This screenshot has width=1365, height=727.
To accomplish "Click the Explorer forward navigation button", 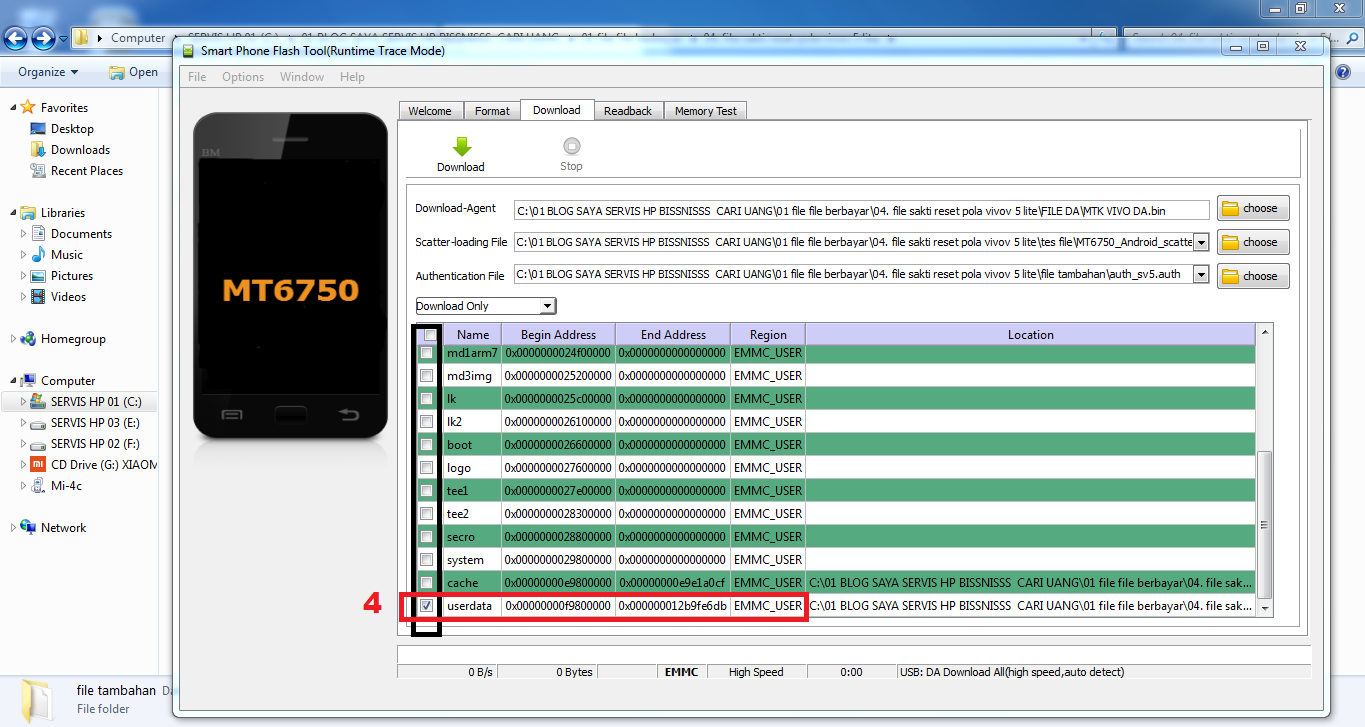I will point(43,39).
